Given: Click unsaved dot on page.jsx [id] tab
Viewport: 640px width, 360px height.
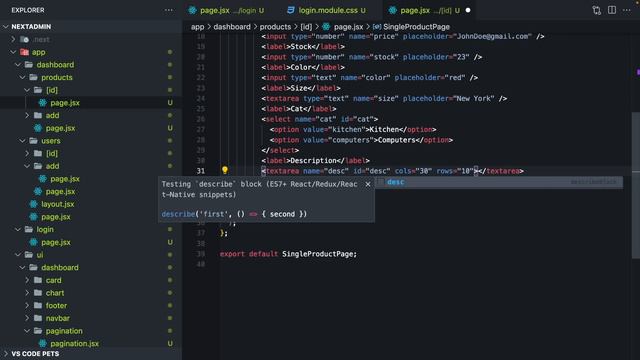Looking at the screenshot, I should click(468, 10).
